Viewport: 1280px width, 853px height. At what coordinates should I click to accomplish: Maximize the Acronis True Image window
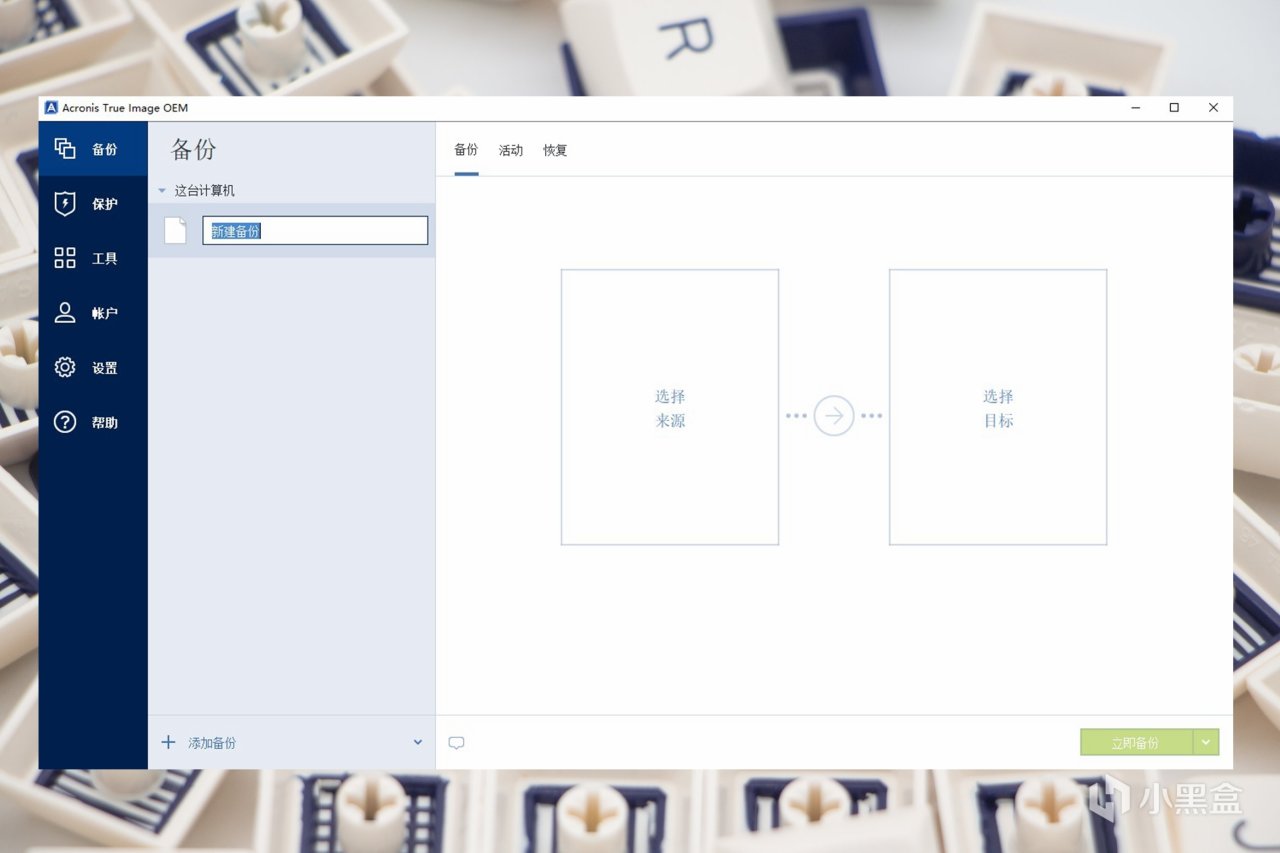click(1174, 108)
